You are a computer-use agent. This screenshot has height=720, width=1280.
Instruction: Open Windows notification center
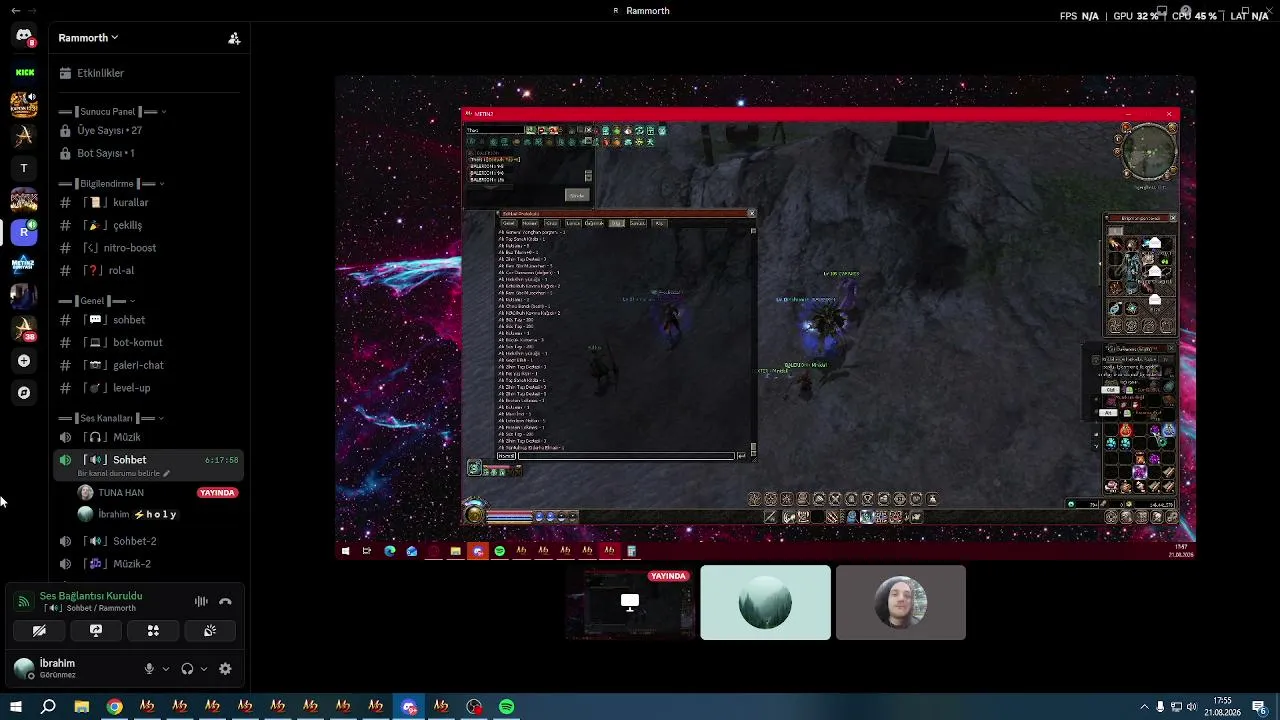pyautogui.click(x=1259, y=707)
